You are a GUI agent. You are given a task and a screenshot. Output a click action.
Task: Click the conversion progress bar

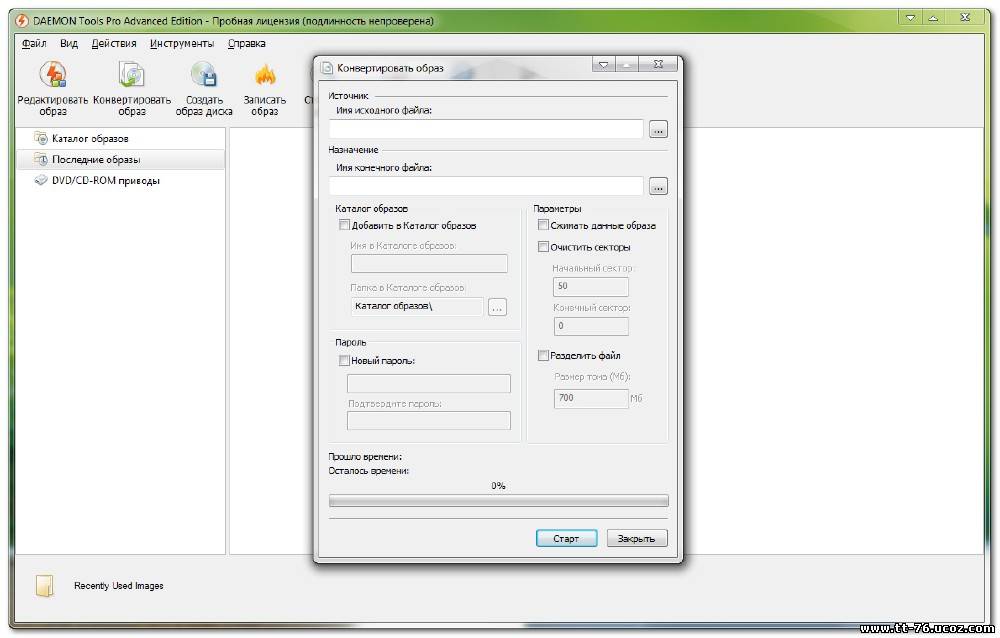[x=499, y=501]
